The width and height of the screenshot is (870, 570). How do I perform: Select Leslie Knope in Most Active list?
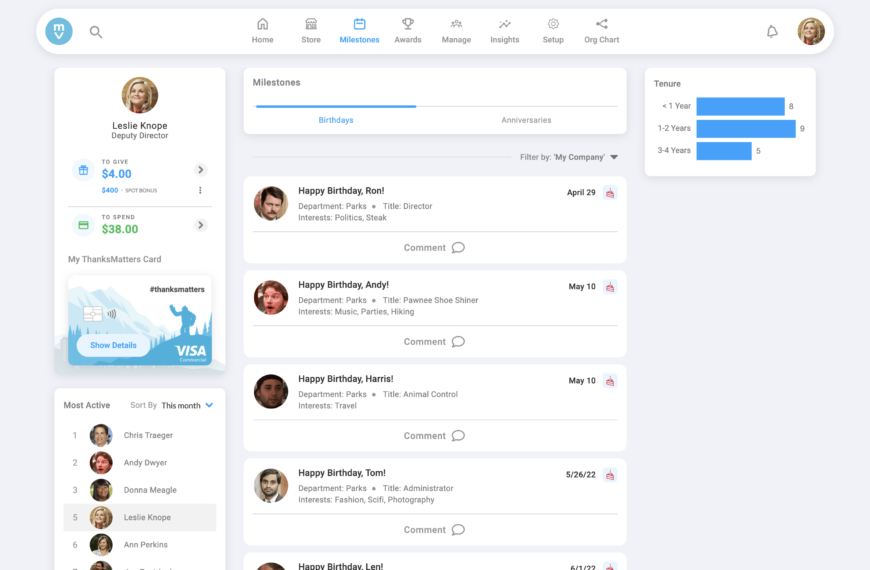tap(140, 517)
